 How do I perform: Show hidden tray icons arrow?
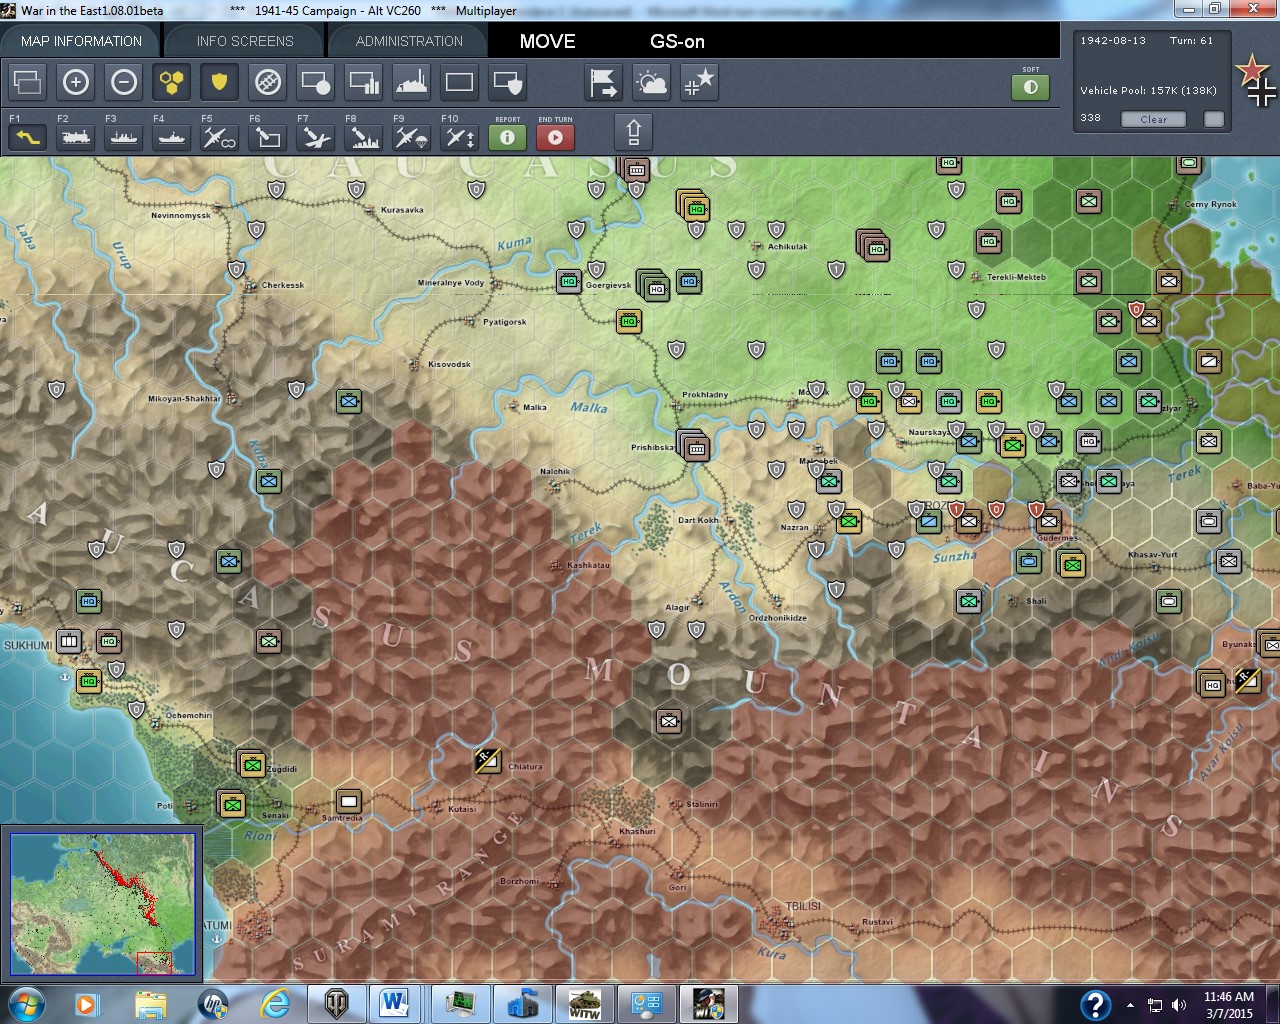point(1130,1005)
